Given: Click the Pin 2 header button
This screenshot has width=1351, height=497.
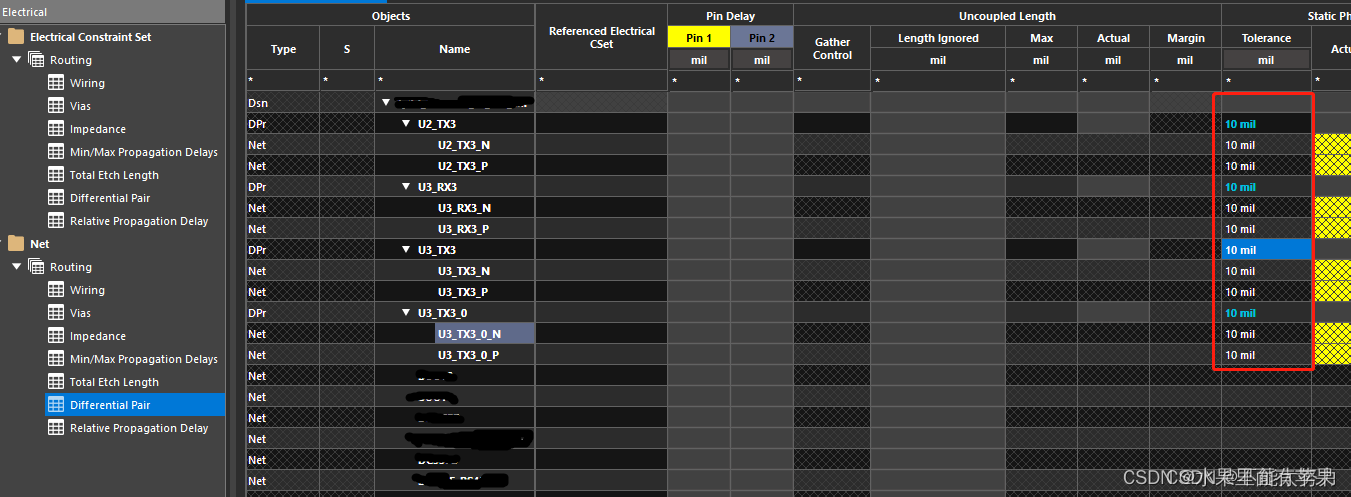Looking at the screenshot, I should click(761, 38).
